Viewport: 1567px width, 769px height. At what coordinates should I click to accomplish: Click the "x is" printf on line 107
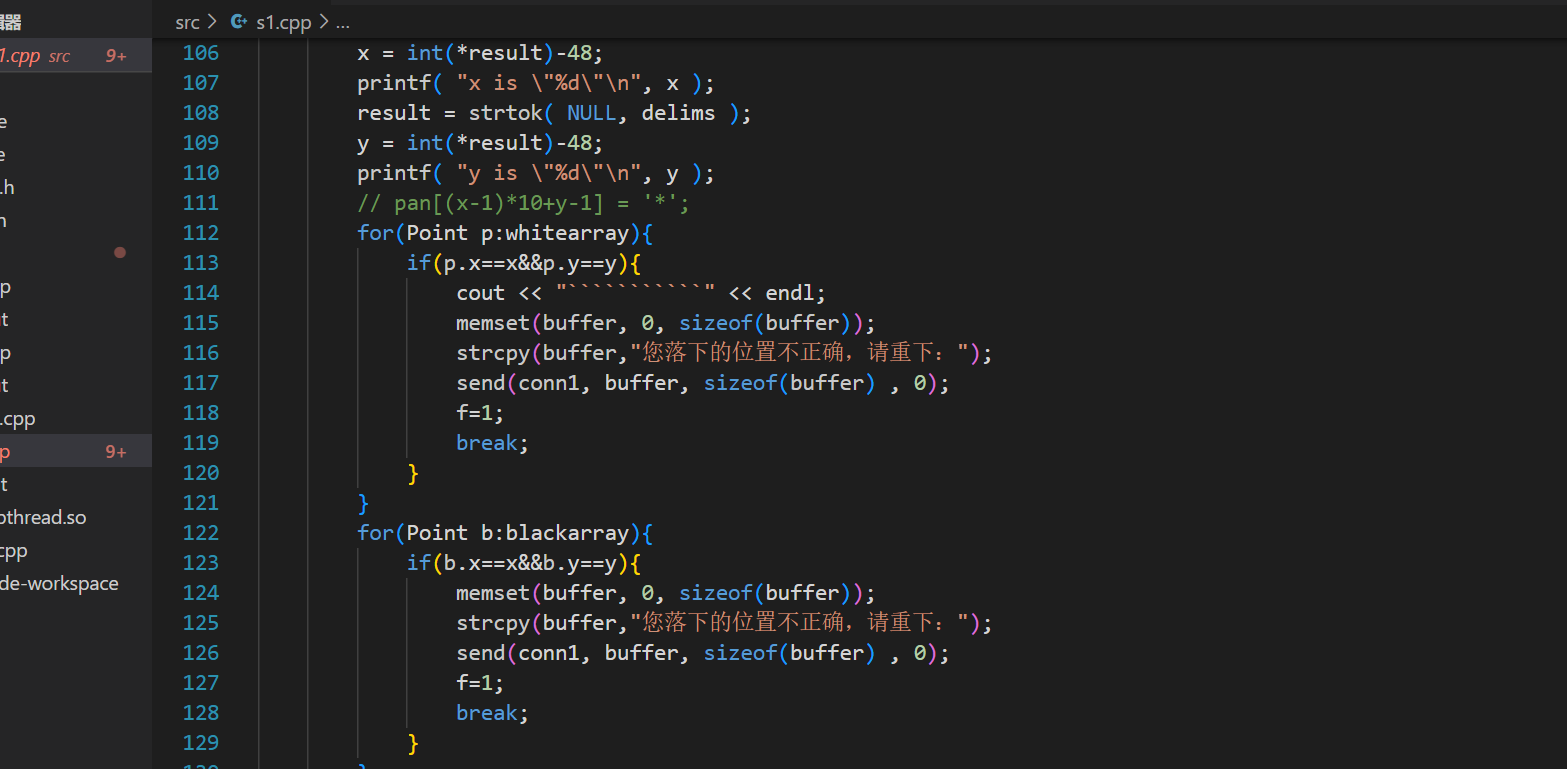537,82
